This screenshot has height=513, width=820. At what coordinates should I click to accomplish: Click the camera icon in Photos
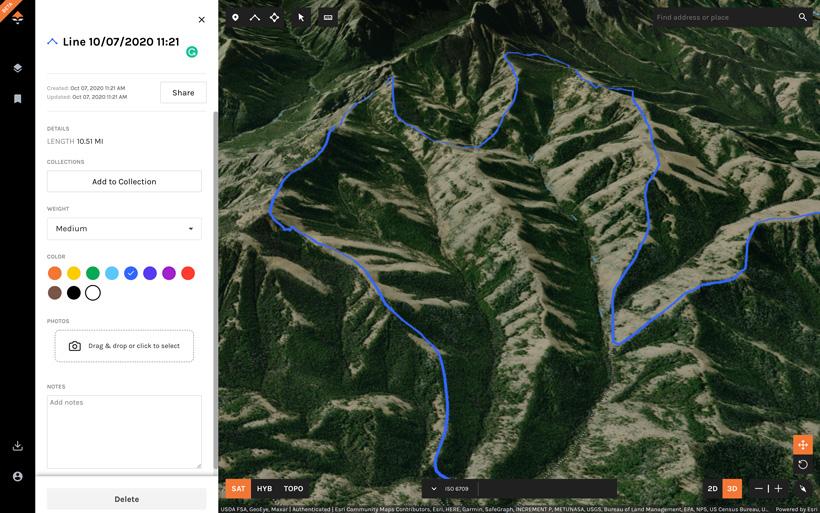tap(75, 346)
